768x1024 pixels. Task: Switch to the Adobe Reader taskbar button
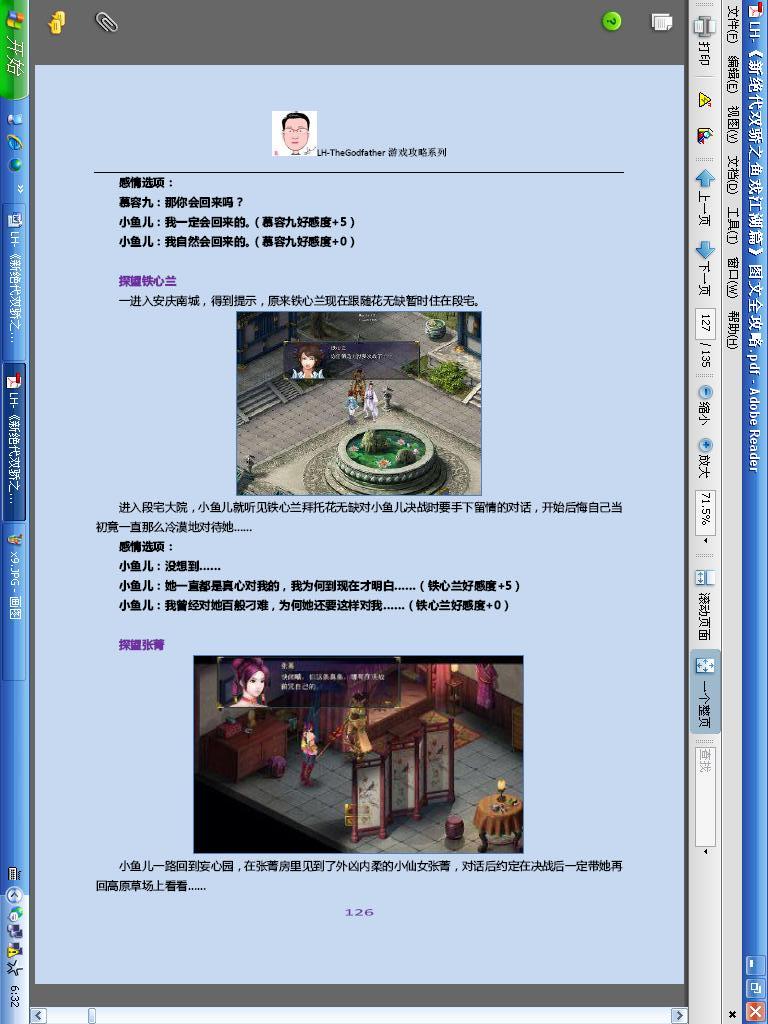click(x=14, y=441)
